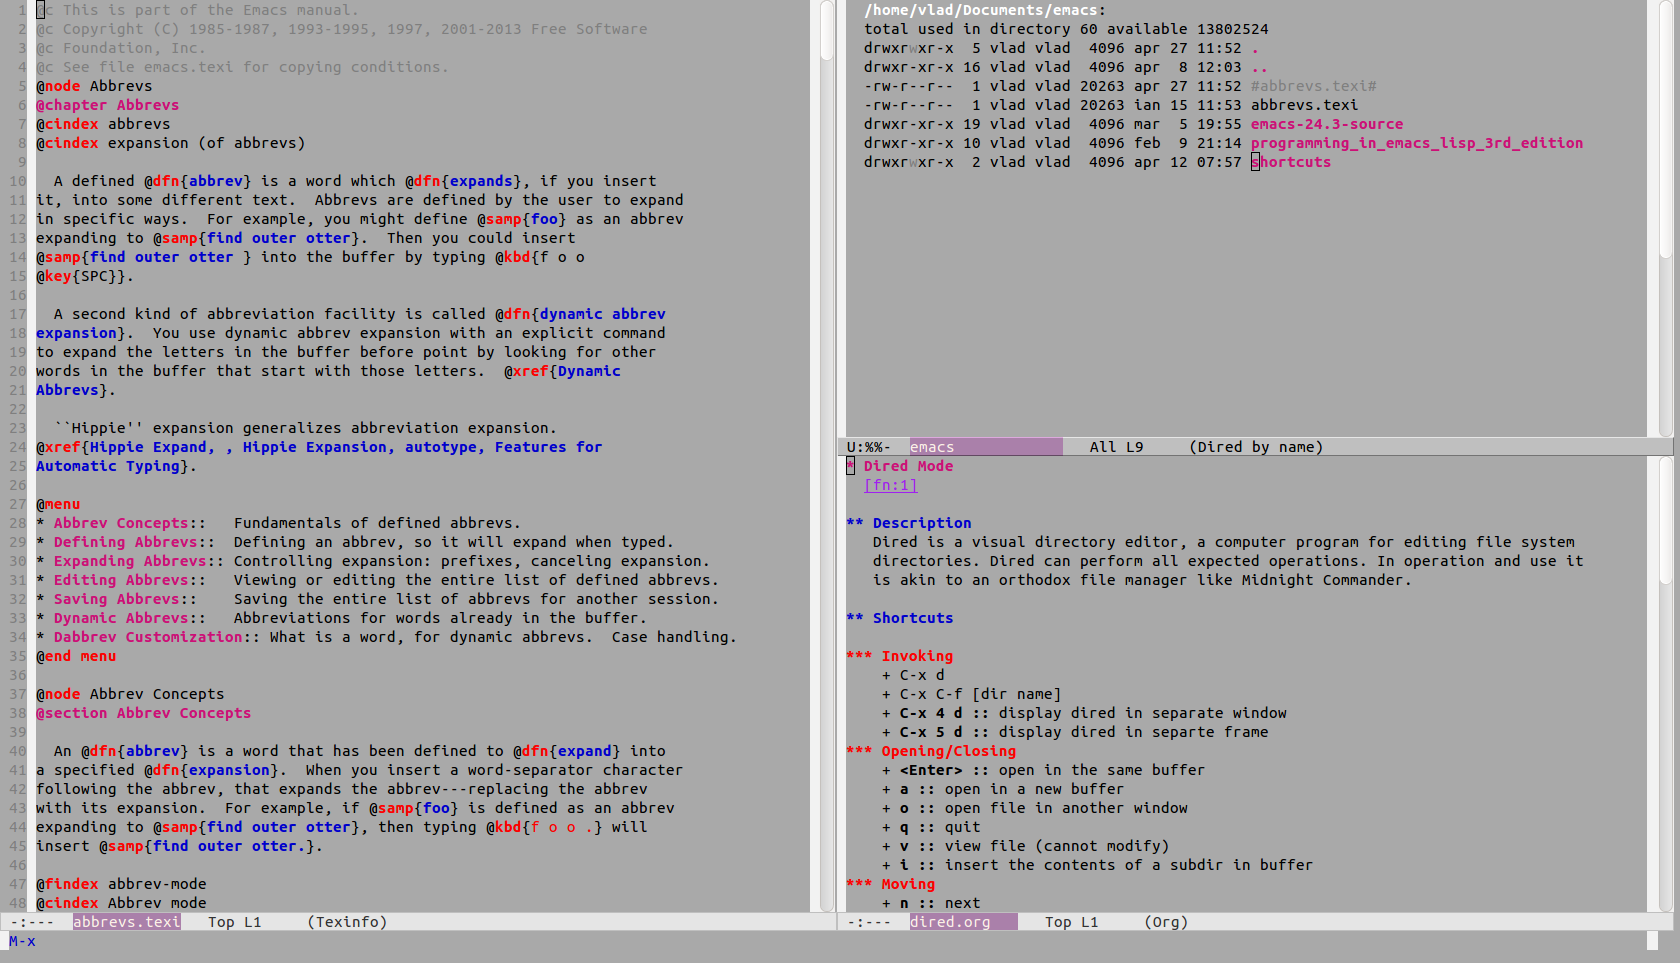Click the scrollbar of the Dired window

(1665, 218)
